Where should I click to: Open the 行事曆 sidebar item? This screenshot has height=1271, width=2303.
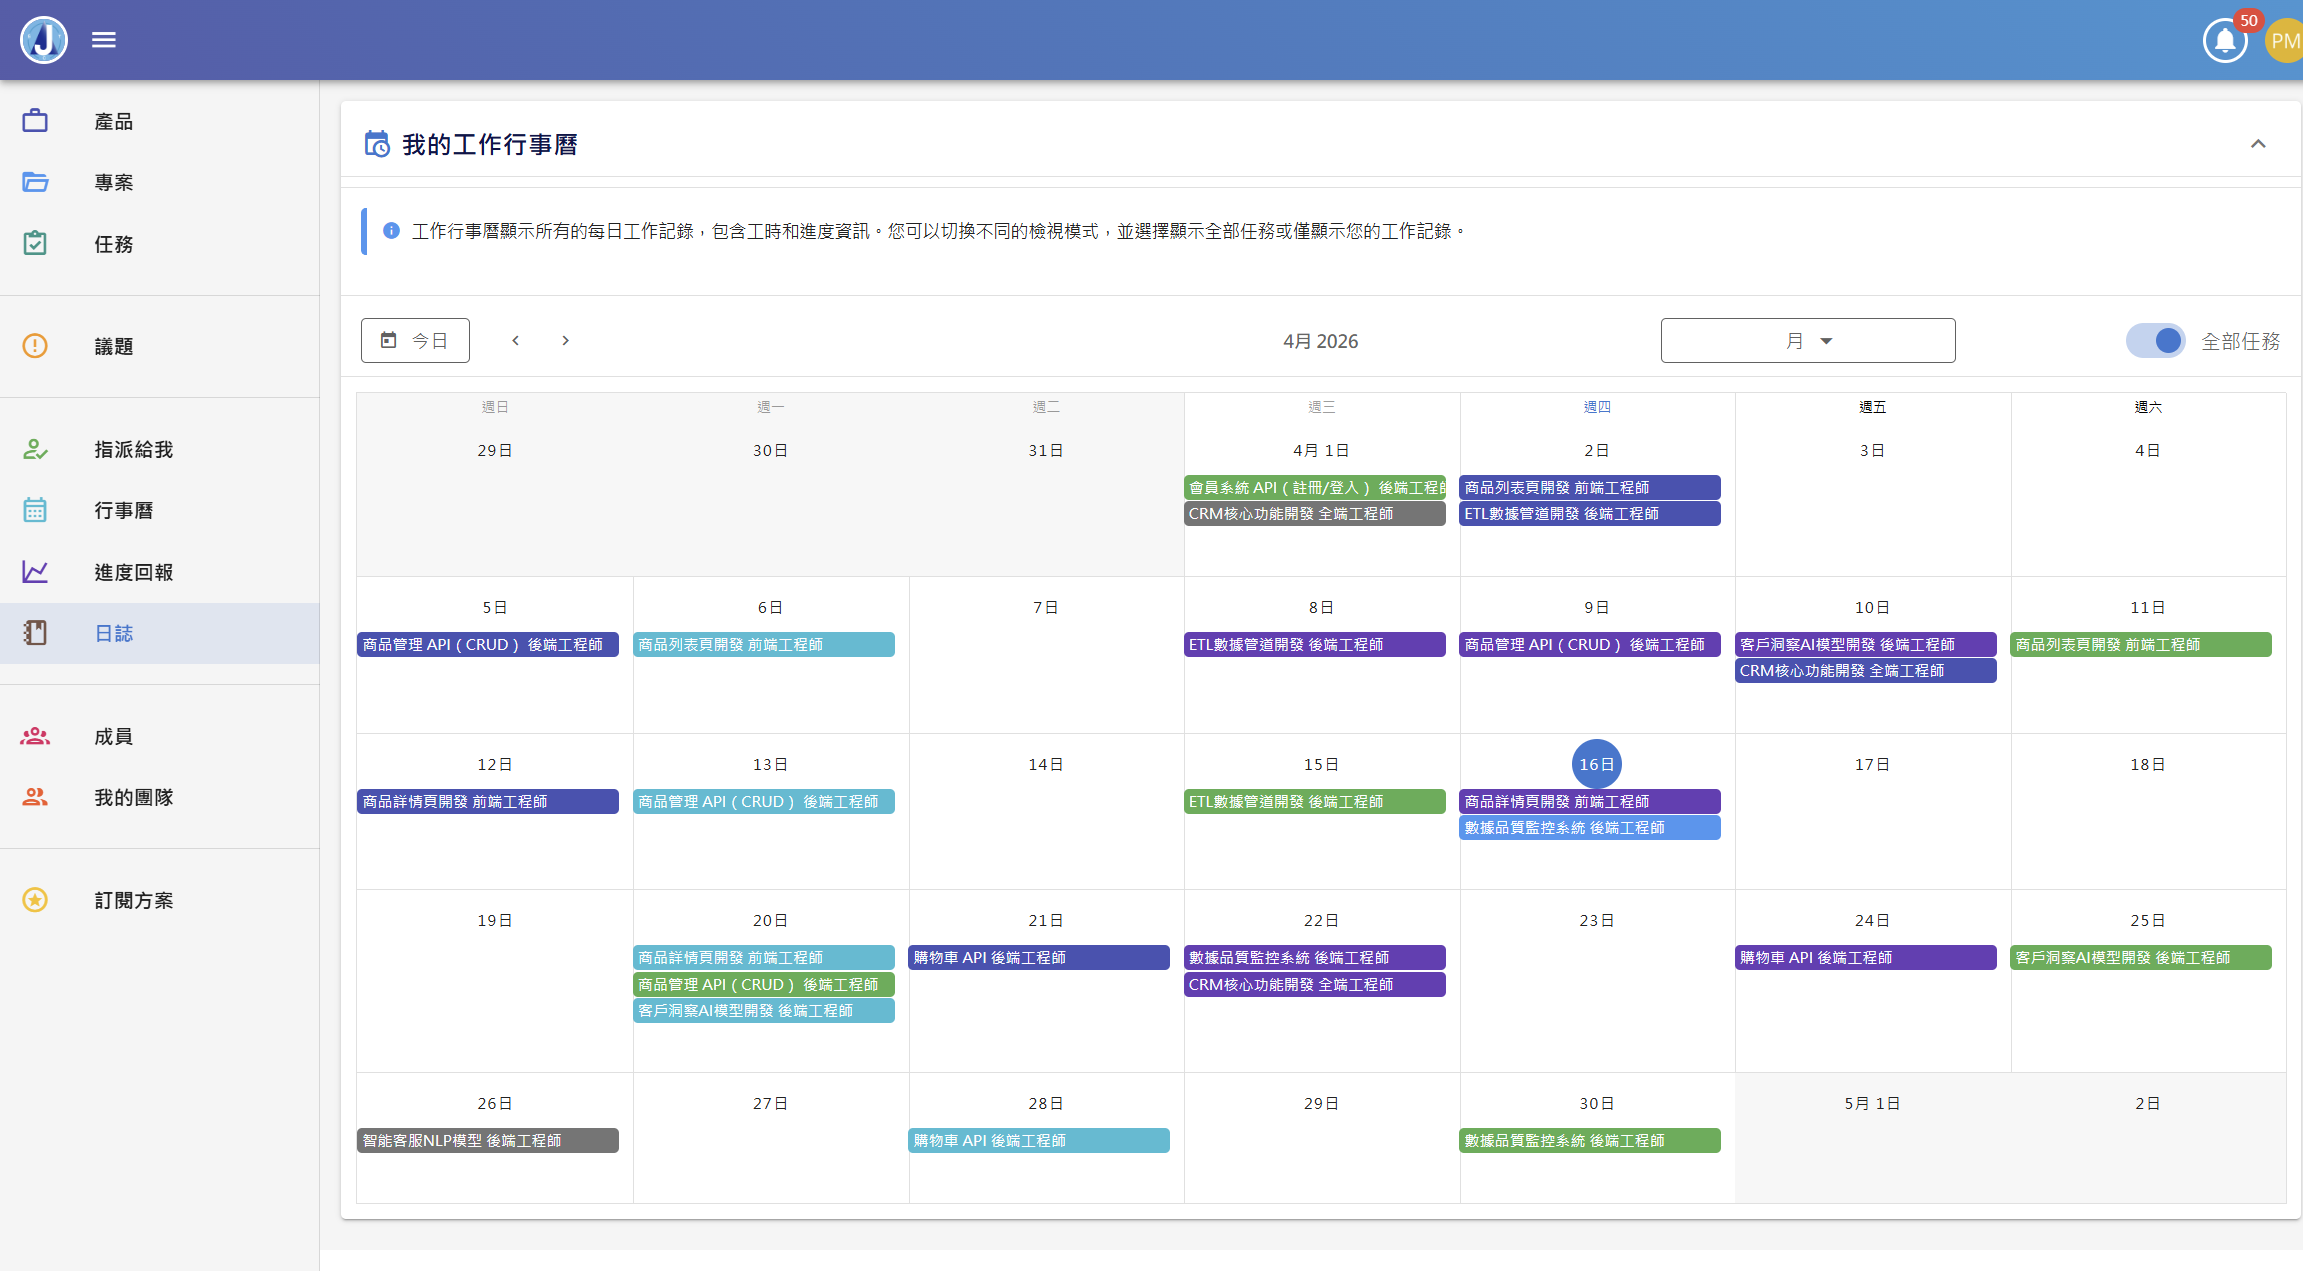click(124, 511)
